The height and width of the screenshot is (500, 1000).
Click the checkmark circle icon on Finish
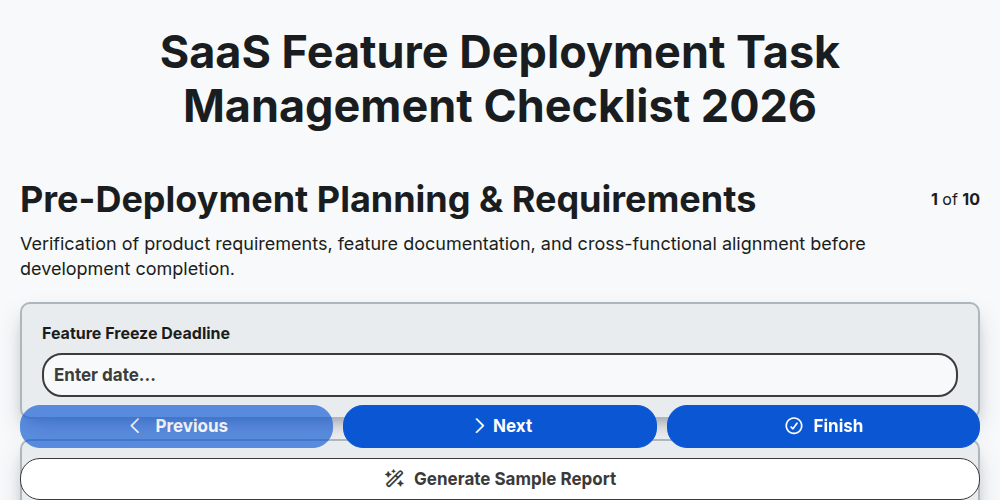(793, 426)
